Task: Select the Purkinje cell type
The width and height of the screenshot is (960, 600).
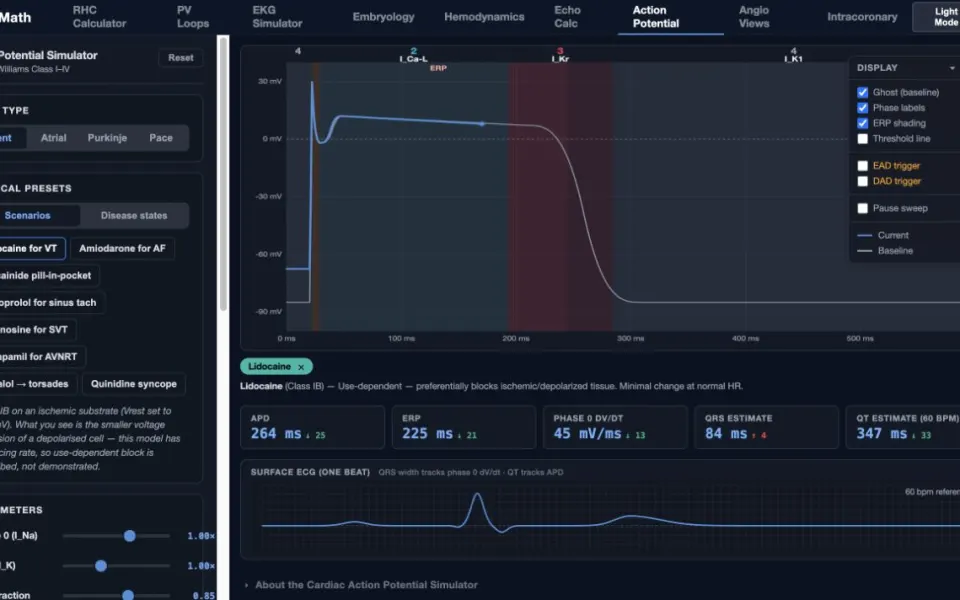Action: click(x=107, y=138)
